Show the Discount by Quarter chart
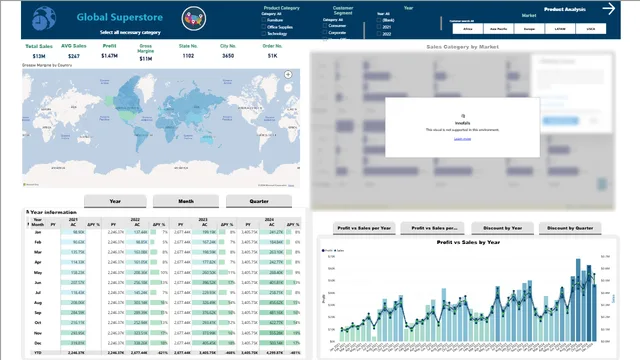 [570, 228]
